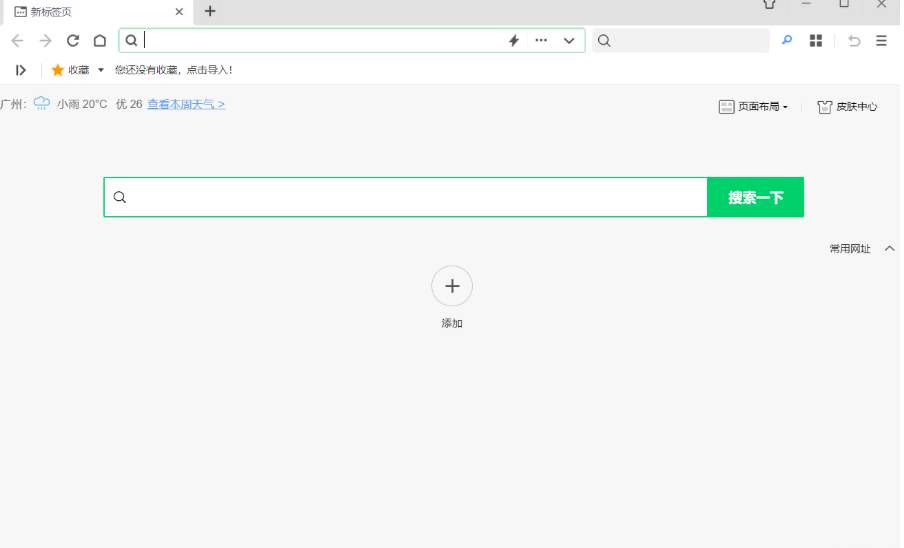
Task: Open the 页面布局 layout dropdown
Action: (x=754, y=107)
